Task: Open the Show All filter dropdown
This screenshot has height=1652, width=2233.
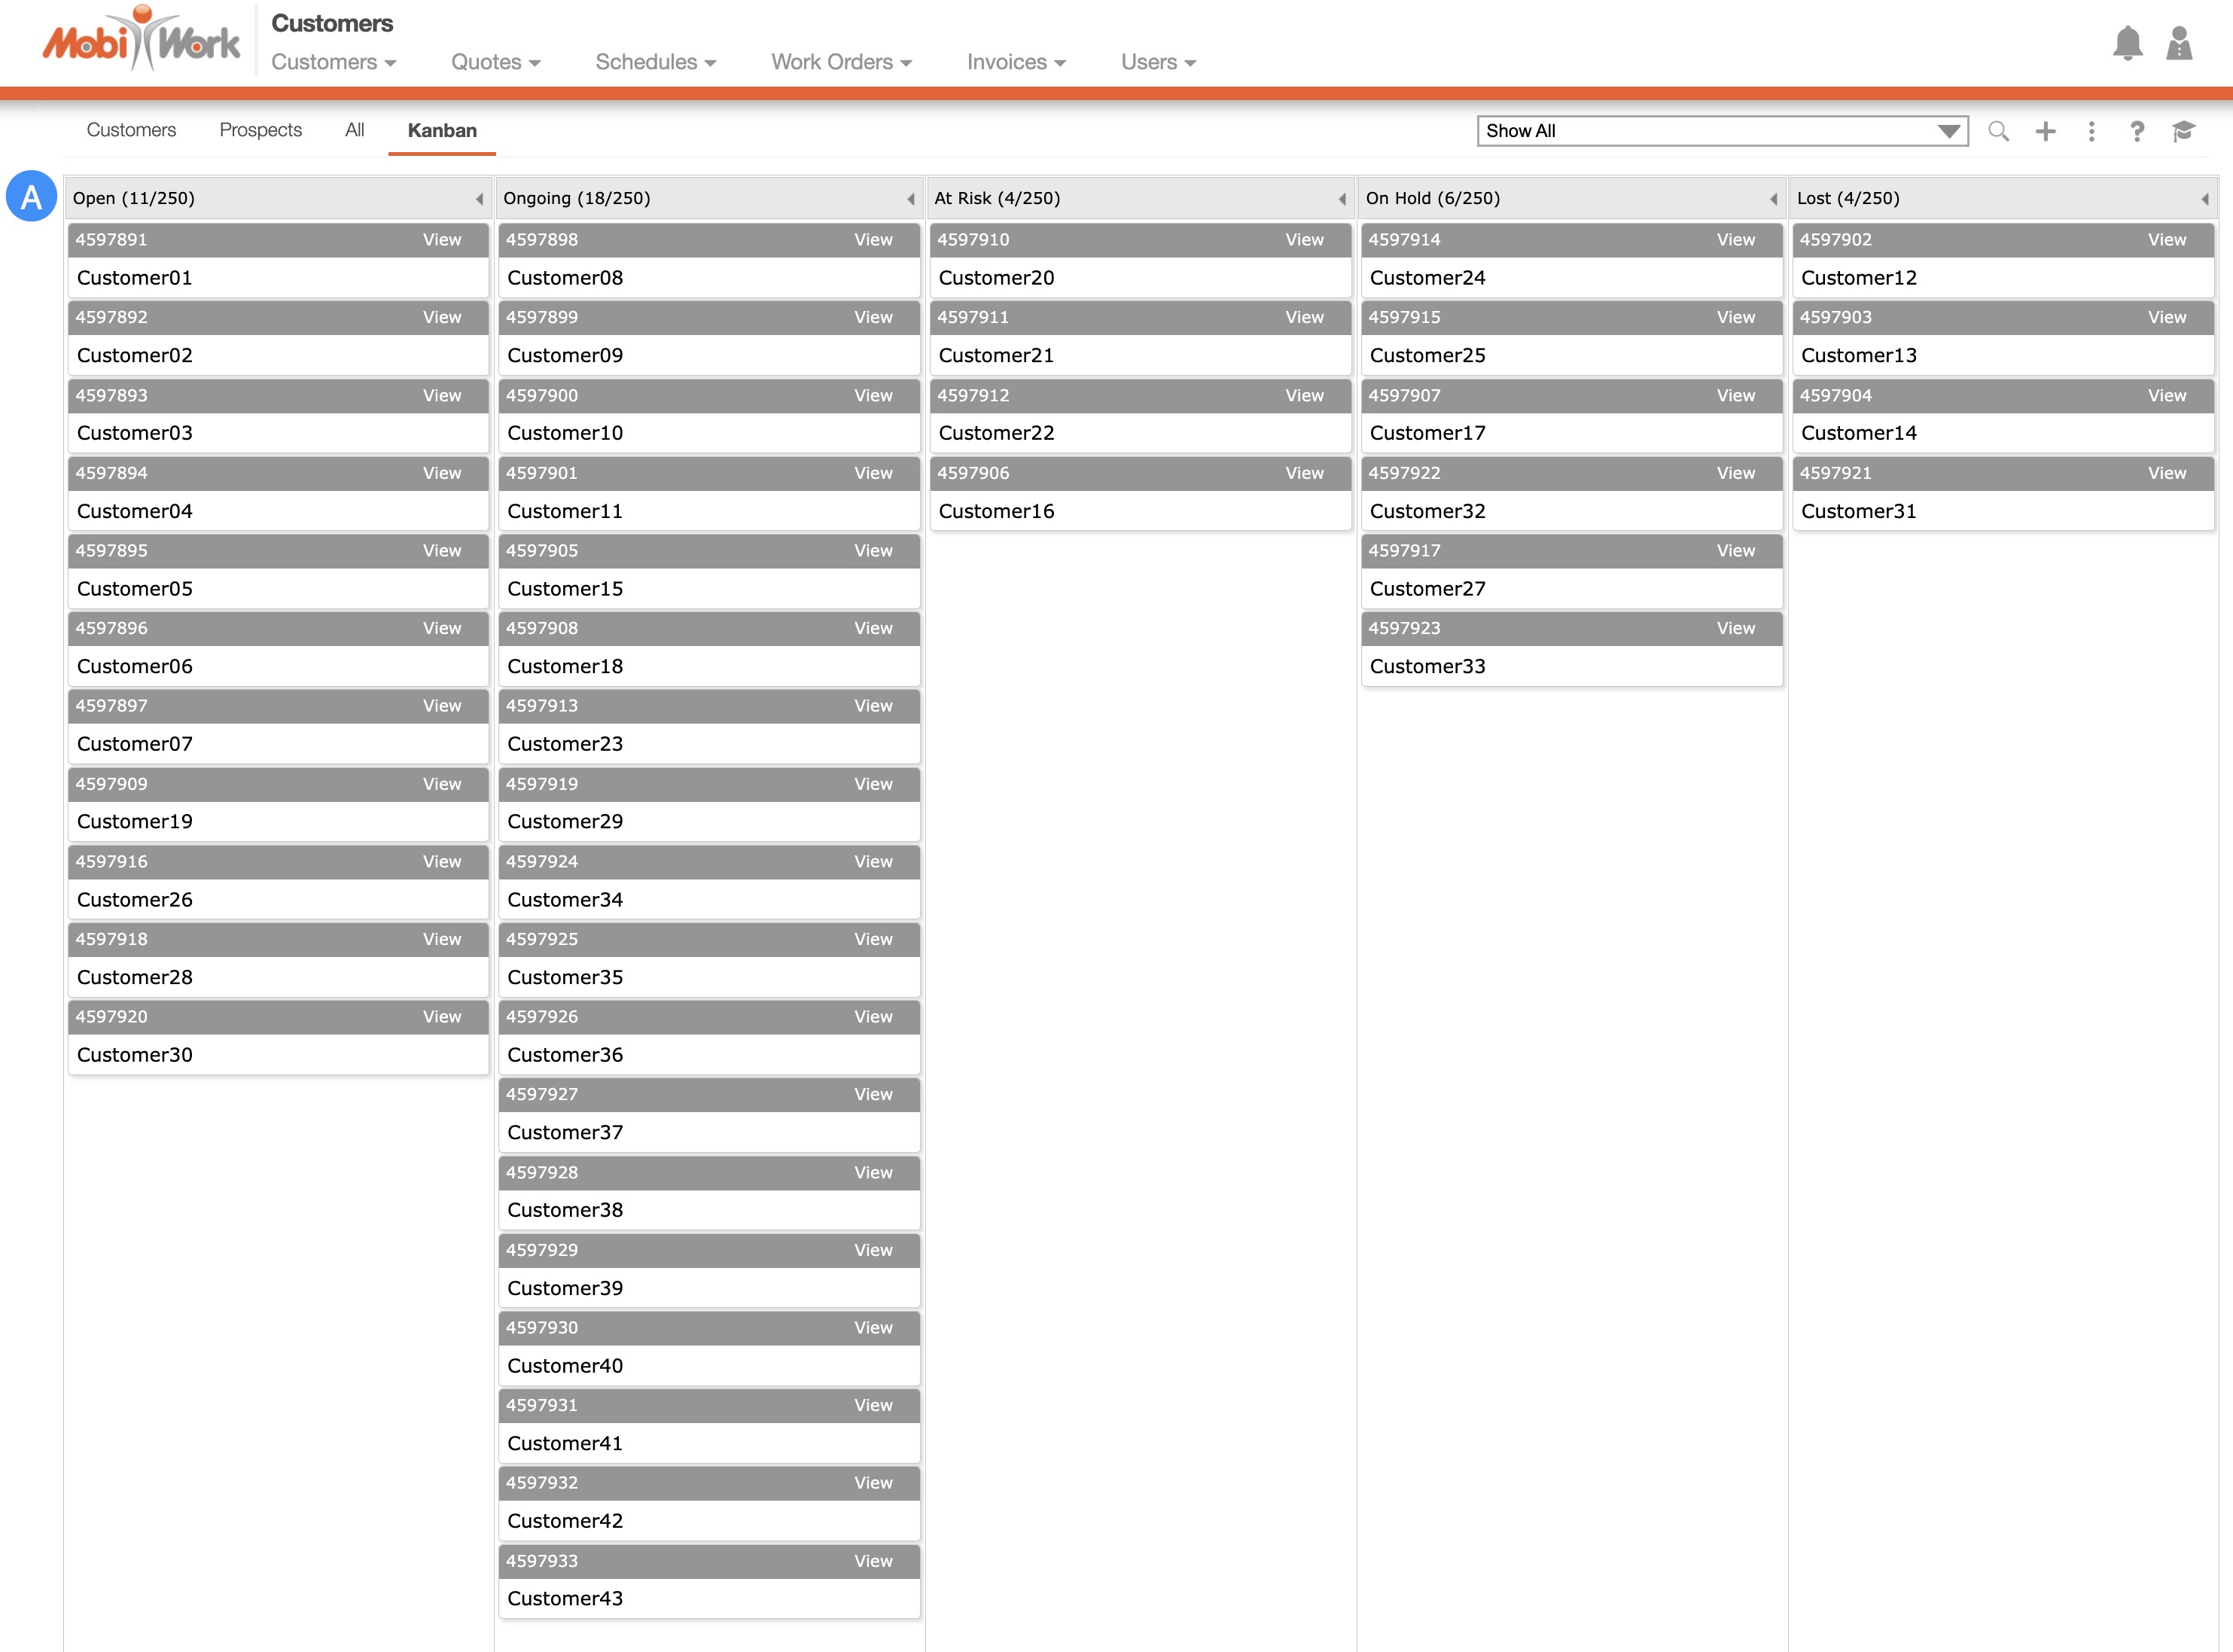Action: click(1722, 131)
